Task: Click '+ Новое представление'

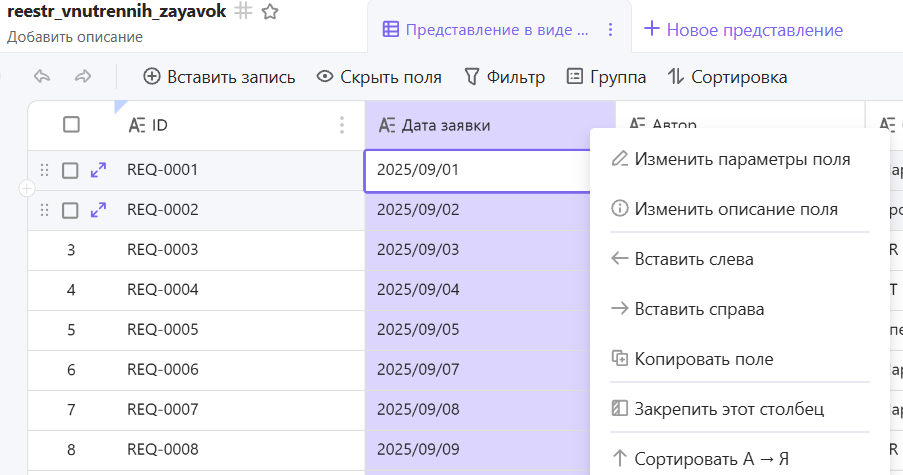Action: [x=743, y=29]
